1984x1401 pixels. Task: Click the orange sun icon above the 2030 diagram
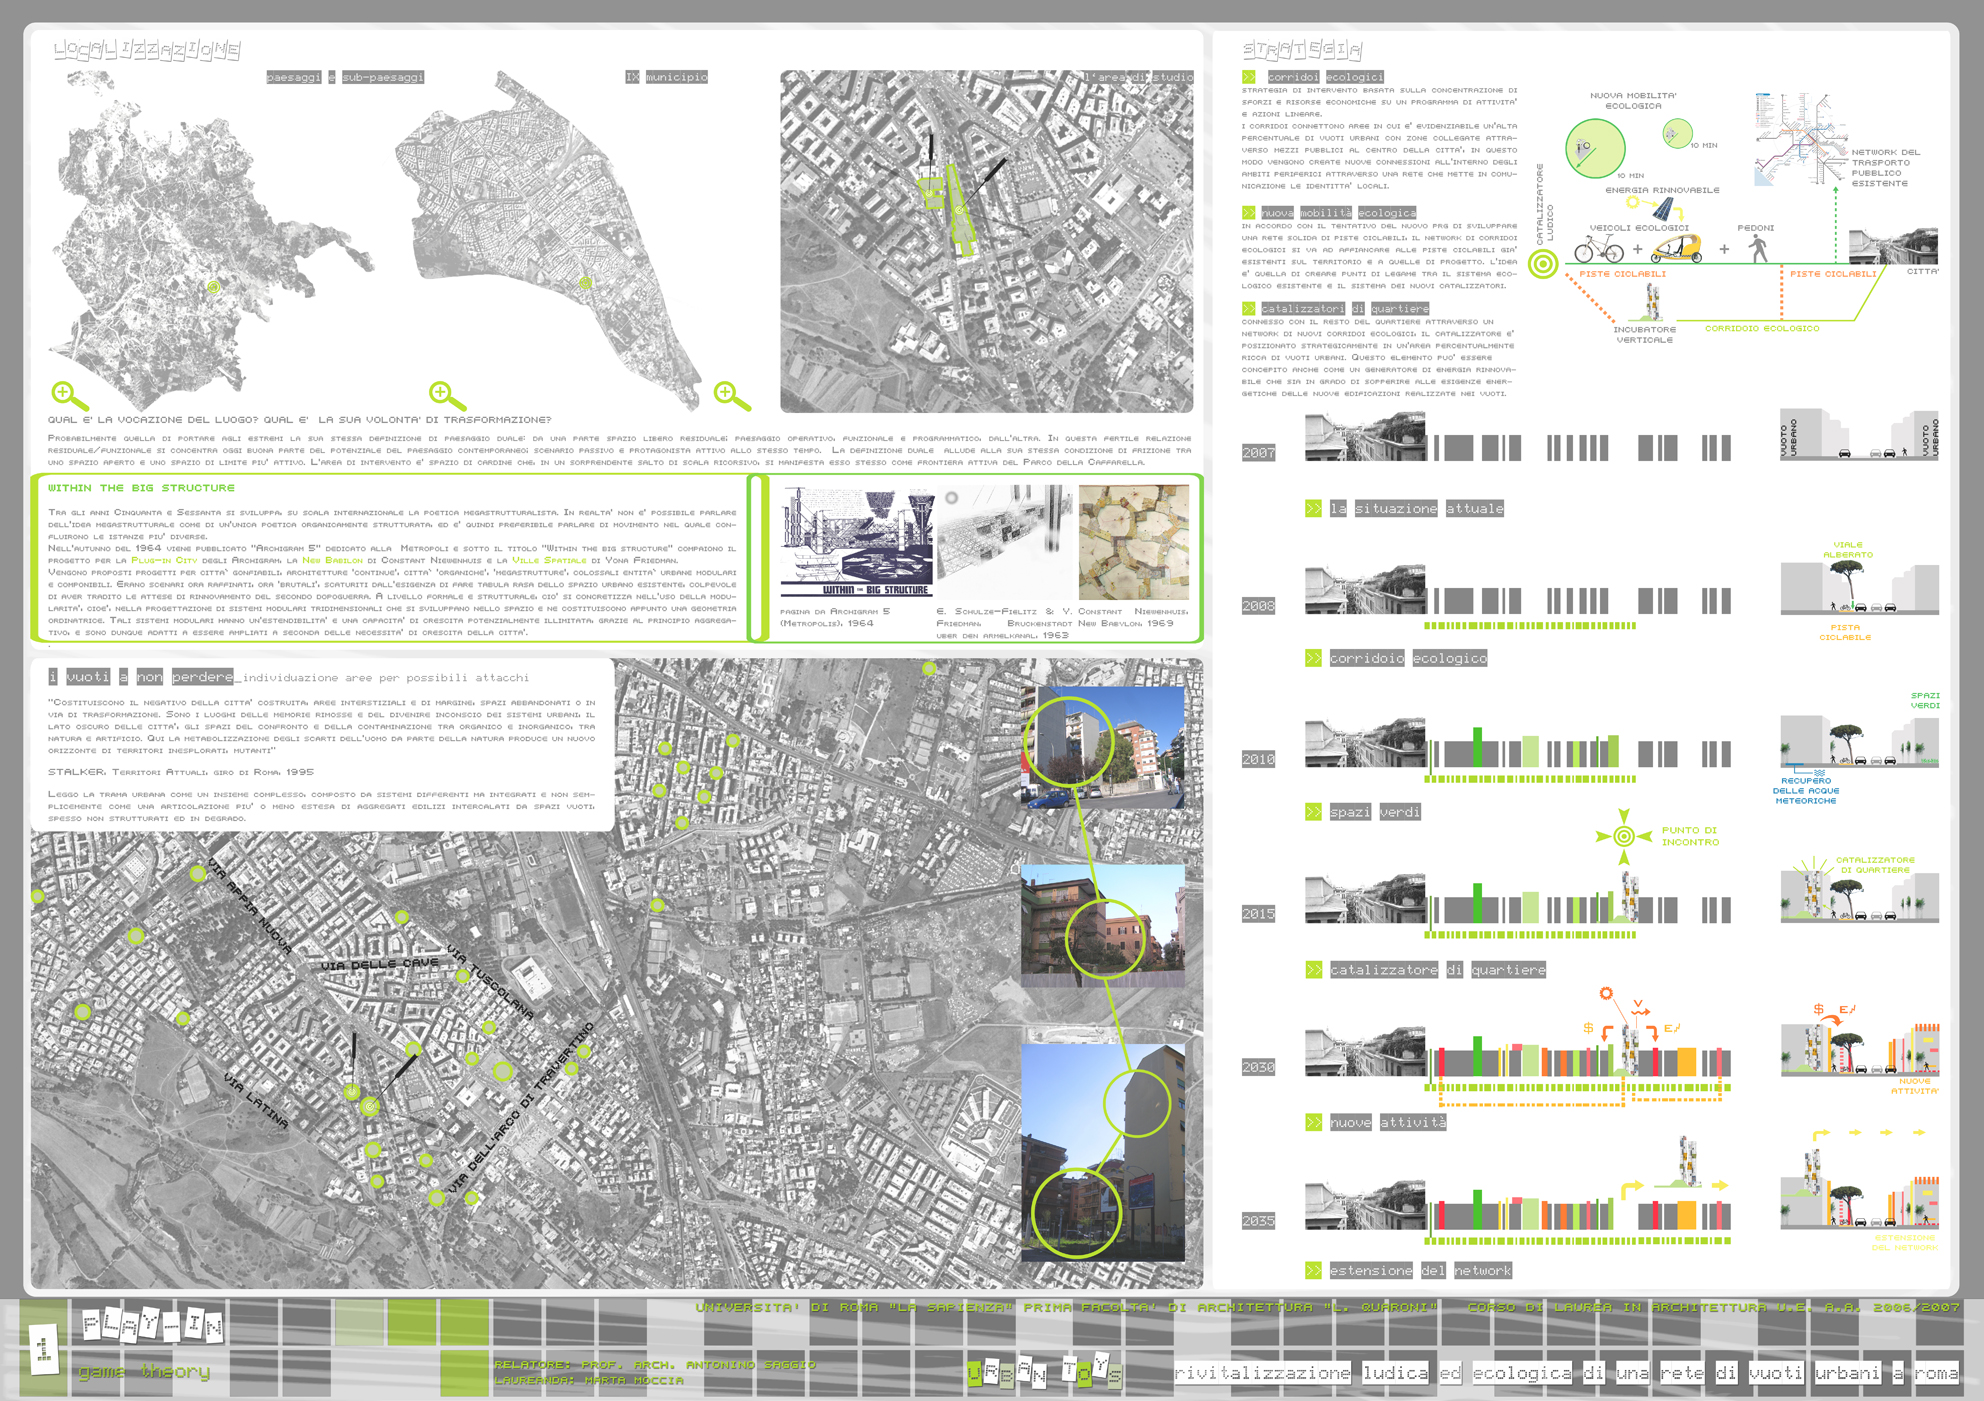click(x=1606, y=993)
